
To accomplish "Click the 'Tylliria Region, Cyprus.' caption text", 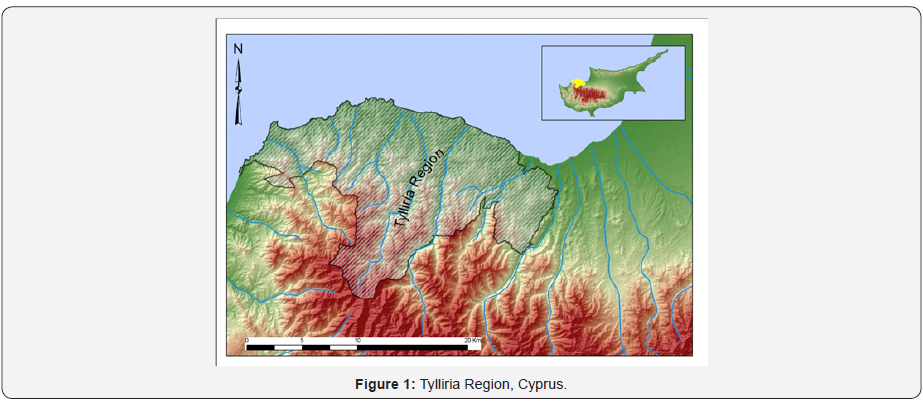I will (x=493, y=384).
